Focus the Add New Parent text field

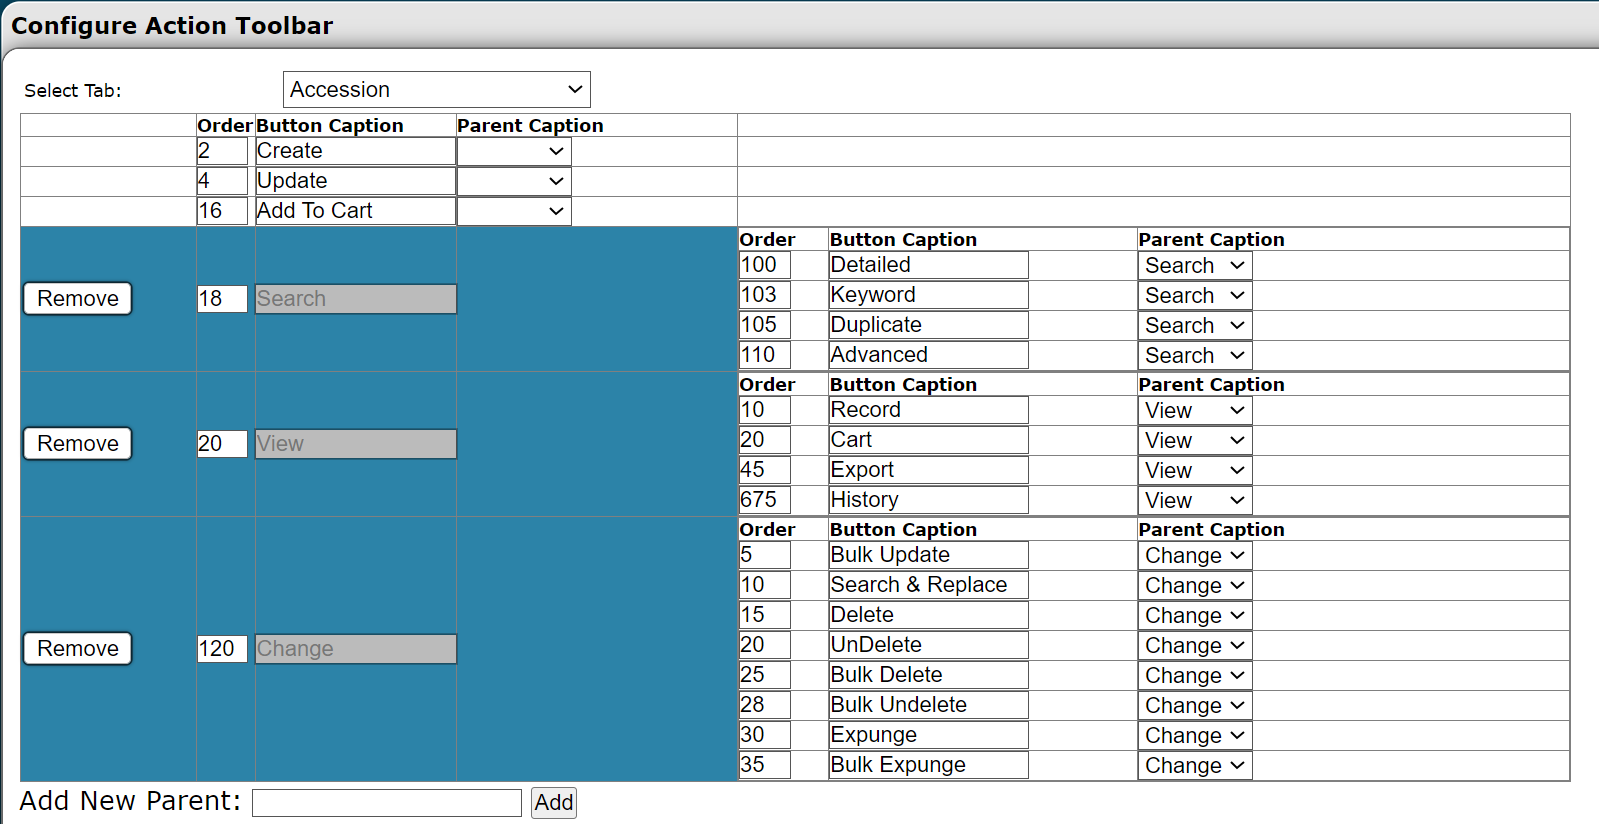point(386,802)
